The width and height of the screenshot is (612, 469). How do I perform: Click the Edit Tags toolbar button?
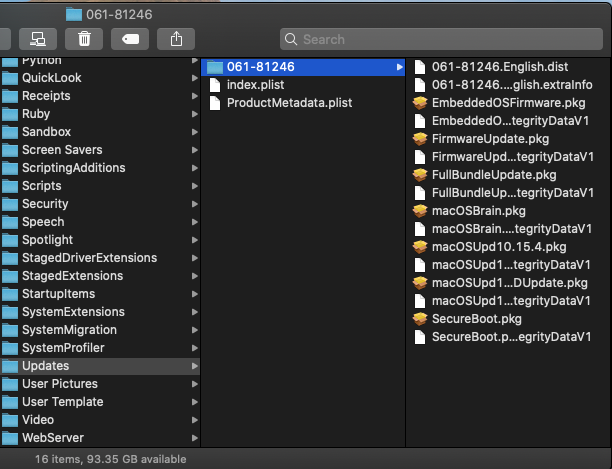(130, 39)
